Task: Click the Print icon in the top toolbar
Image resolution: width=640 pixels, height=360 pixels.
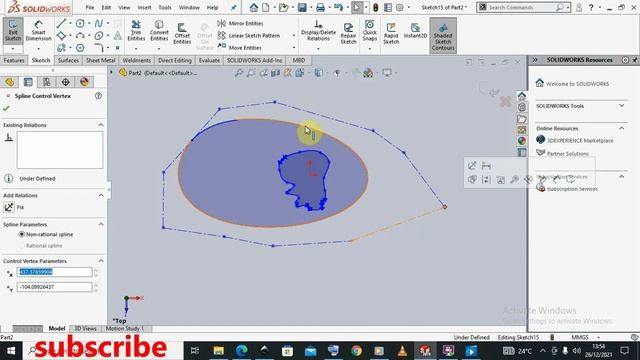Action: point(320,7)
